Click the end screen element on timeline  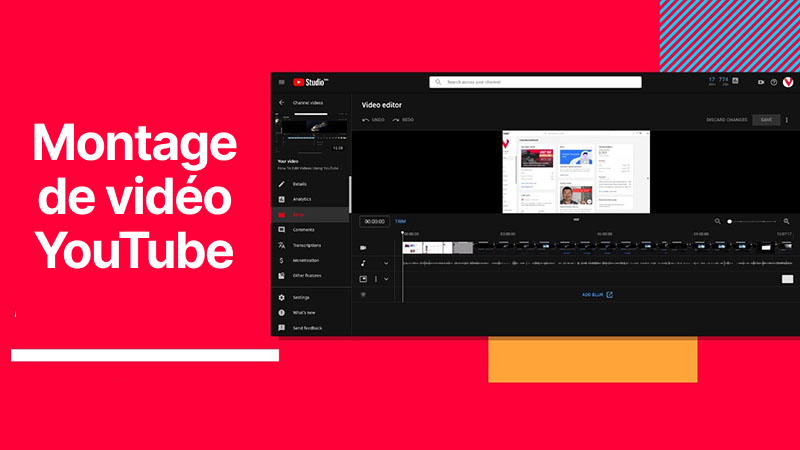(x=787, y=279)
